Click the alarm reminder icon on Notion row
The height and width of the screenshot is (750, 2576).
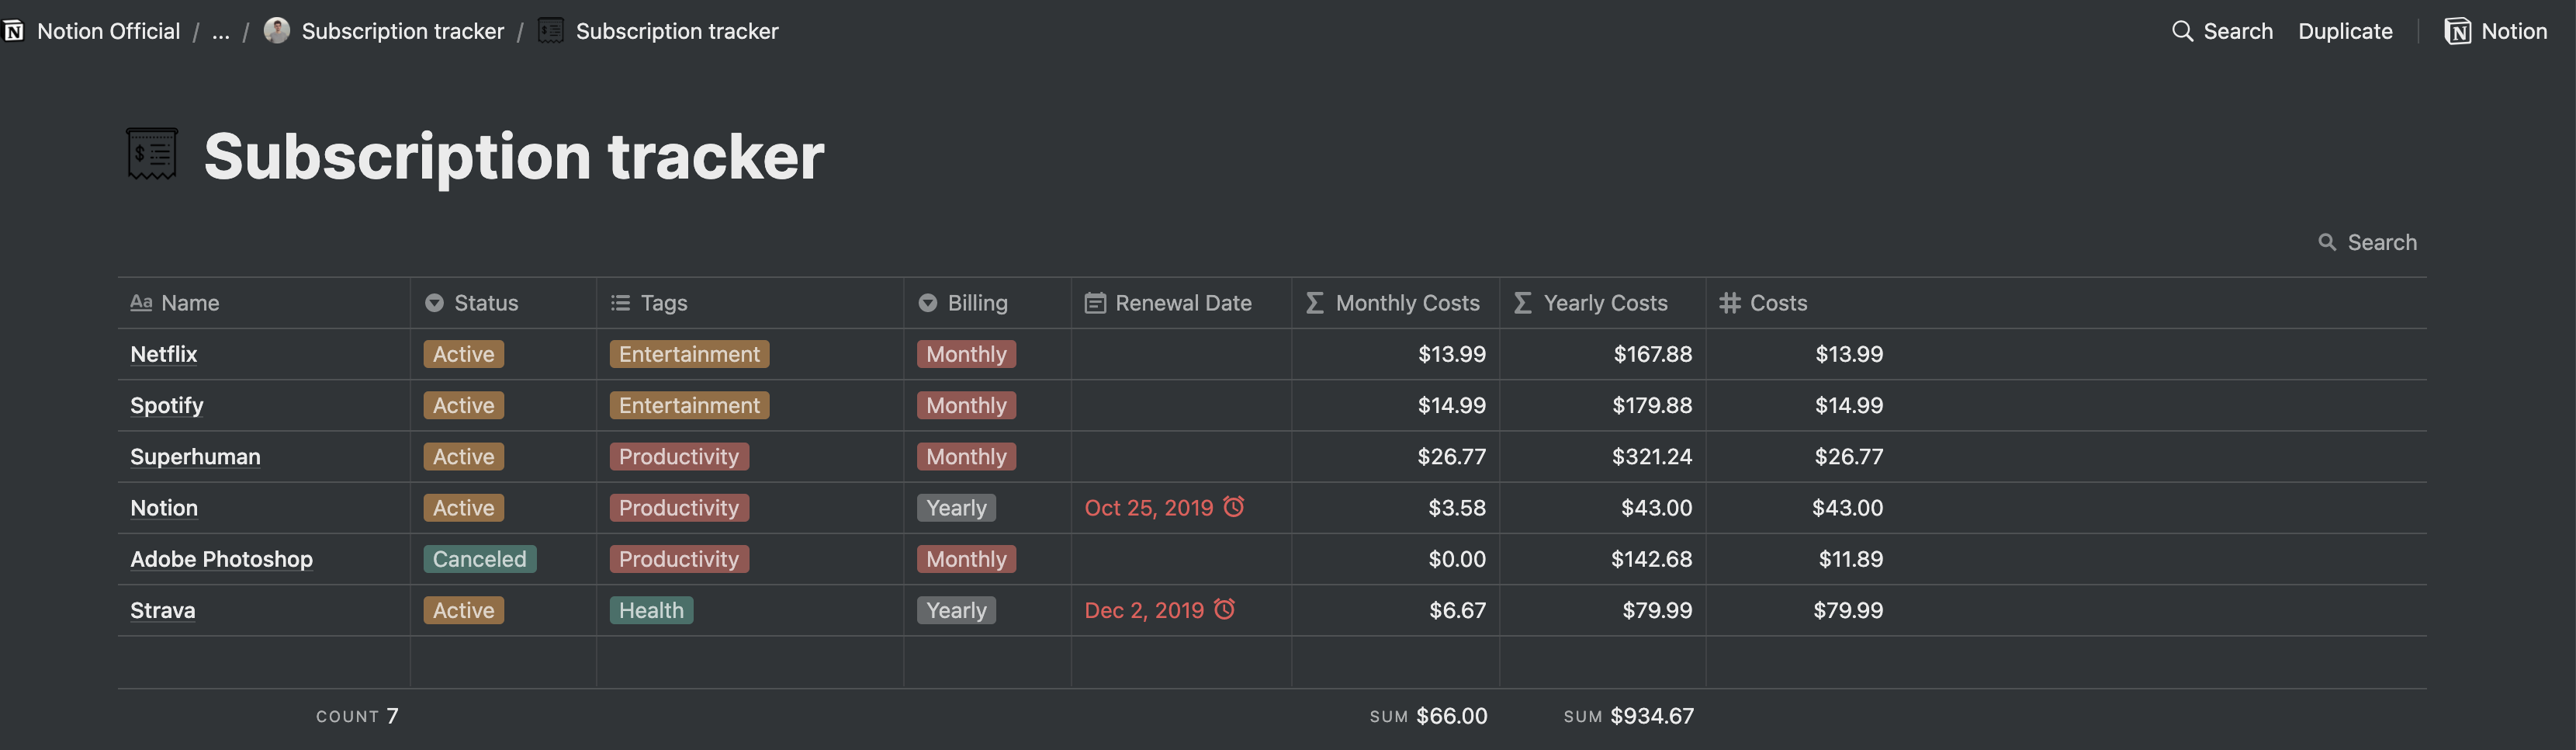click(1234, 507)
